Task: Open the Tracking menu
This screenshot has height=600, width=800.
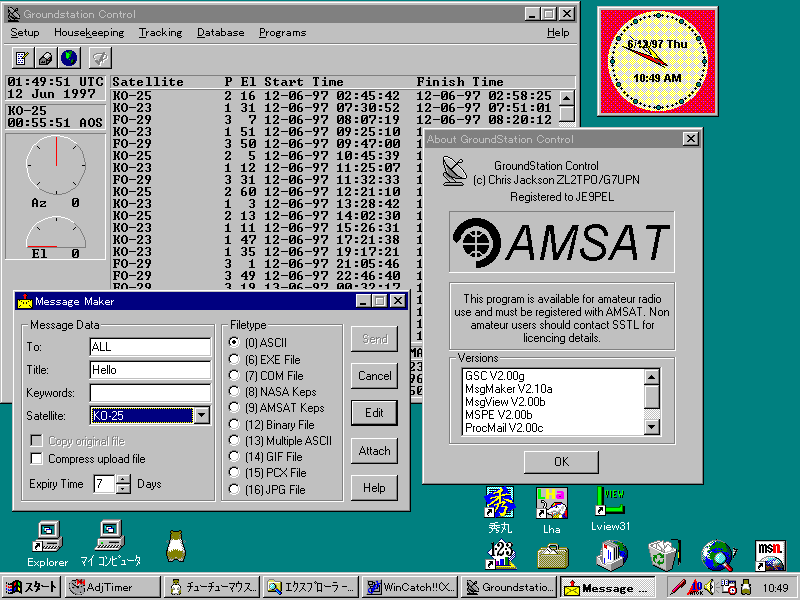Action: coord(160,32)
